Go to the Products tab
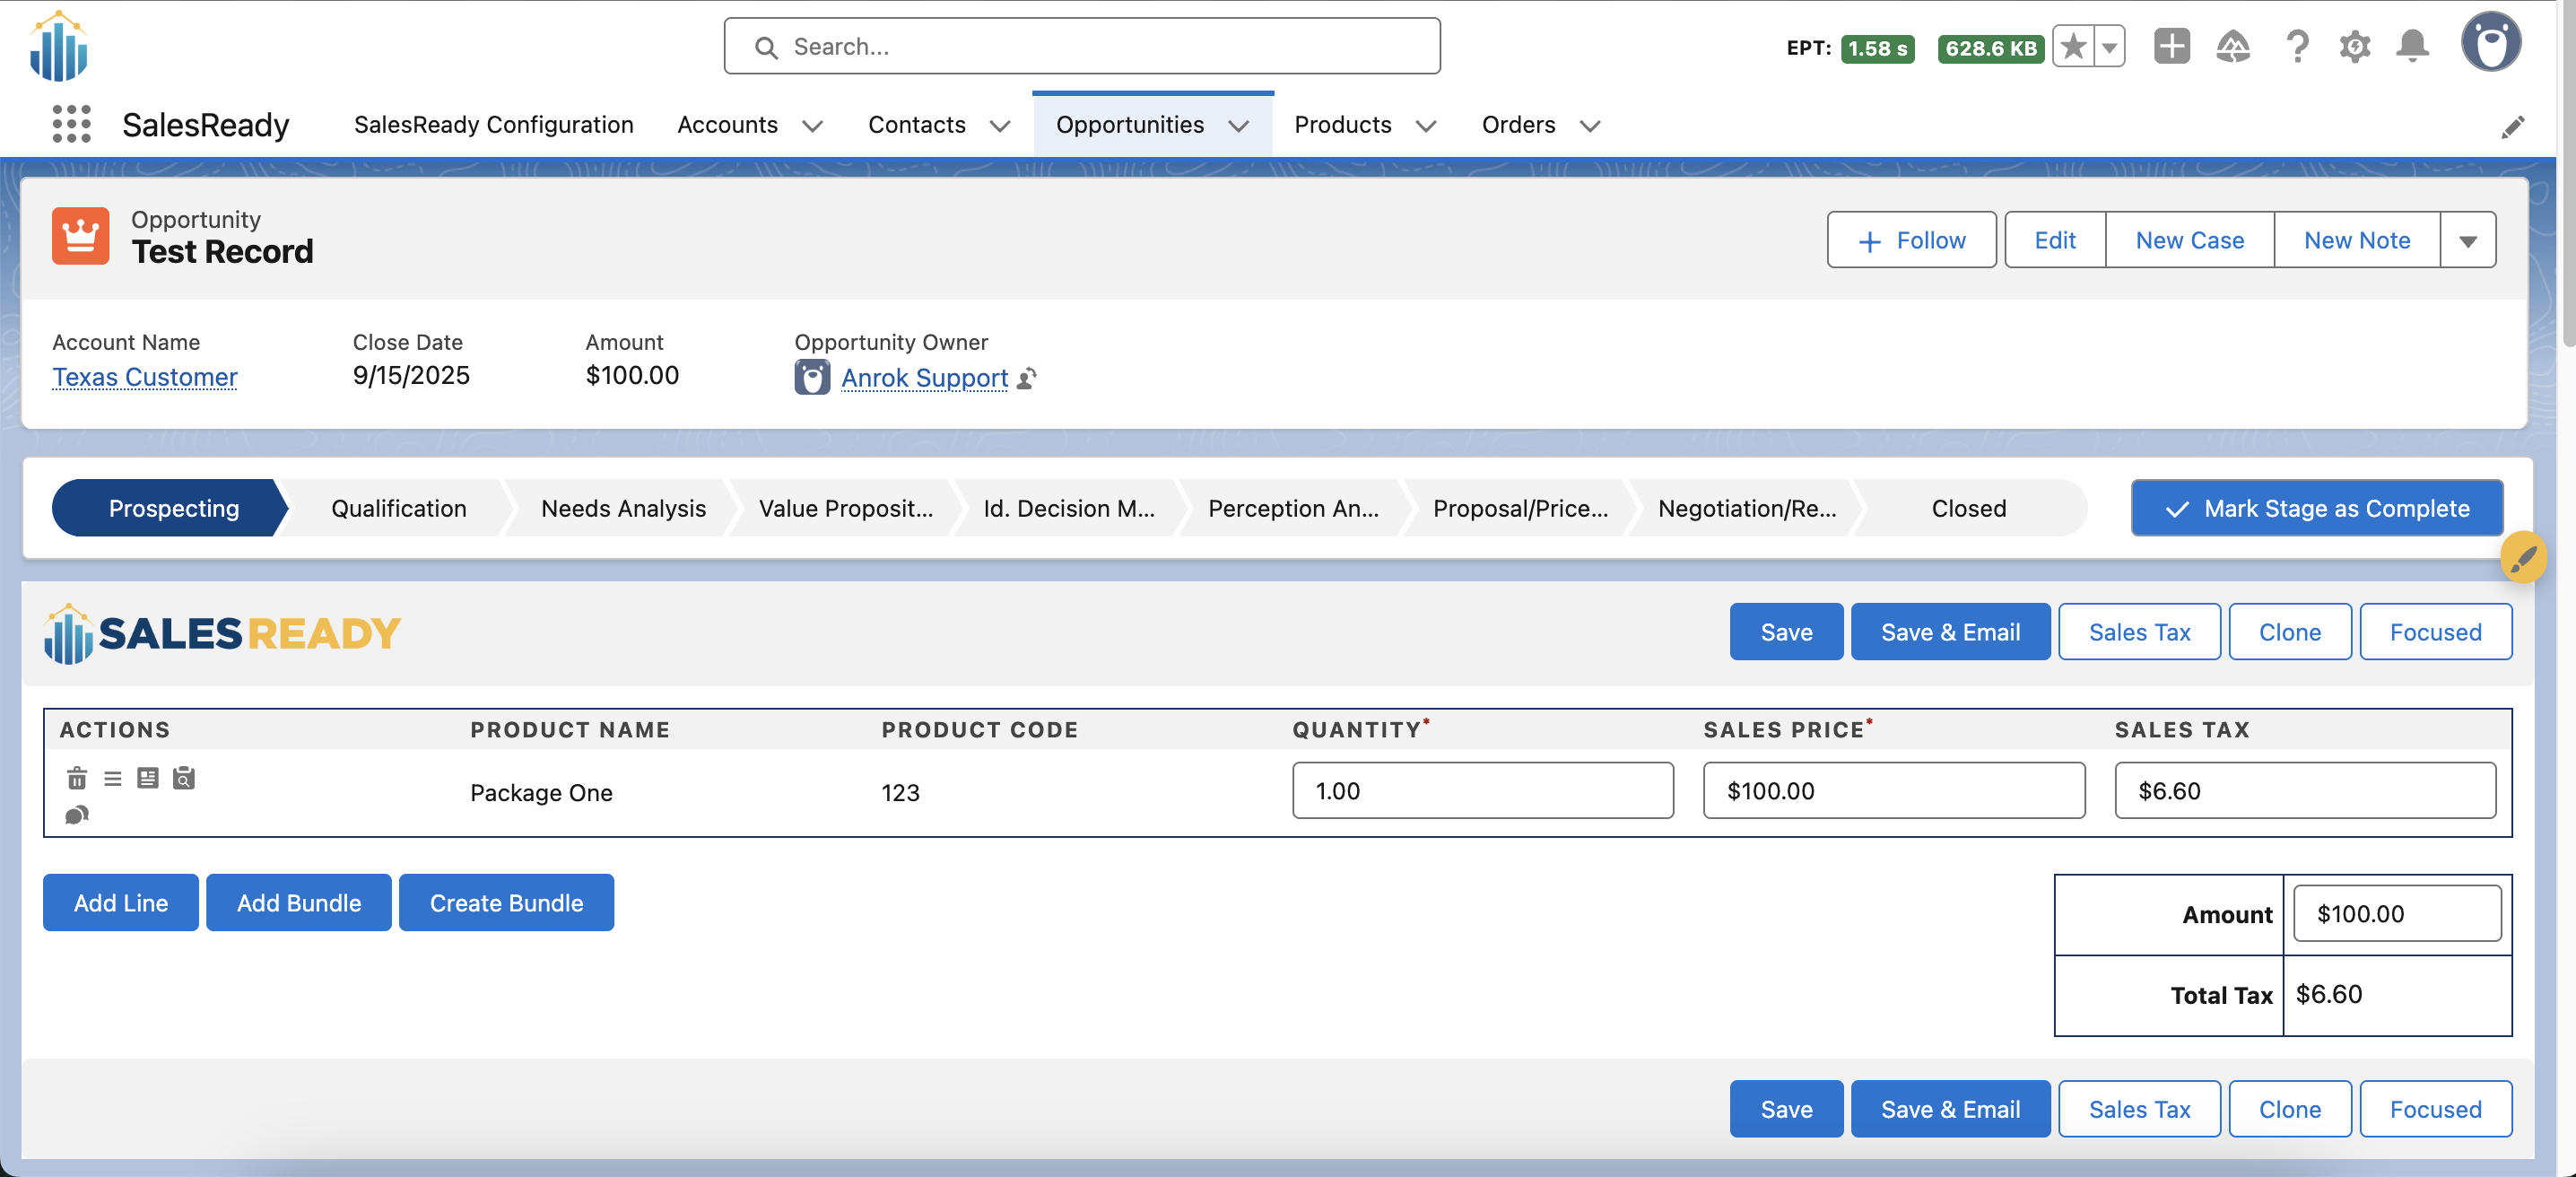 1342,125
